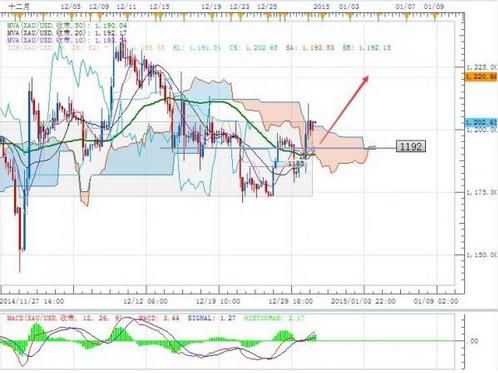Click the 1,175.00 price axis label

point(482,192)
